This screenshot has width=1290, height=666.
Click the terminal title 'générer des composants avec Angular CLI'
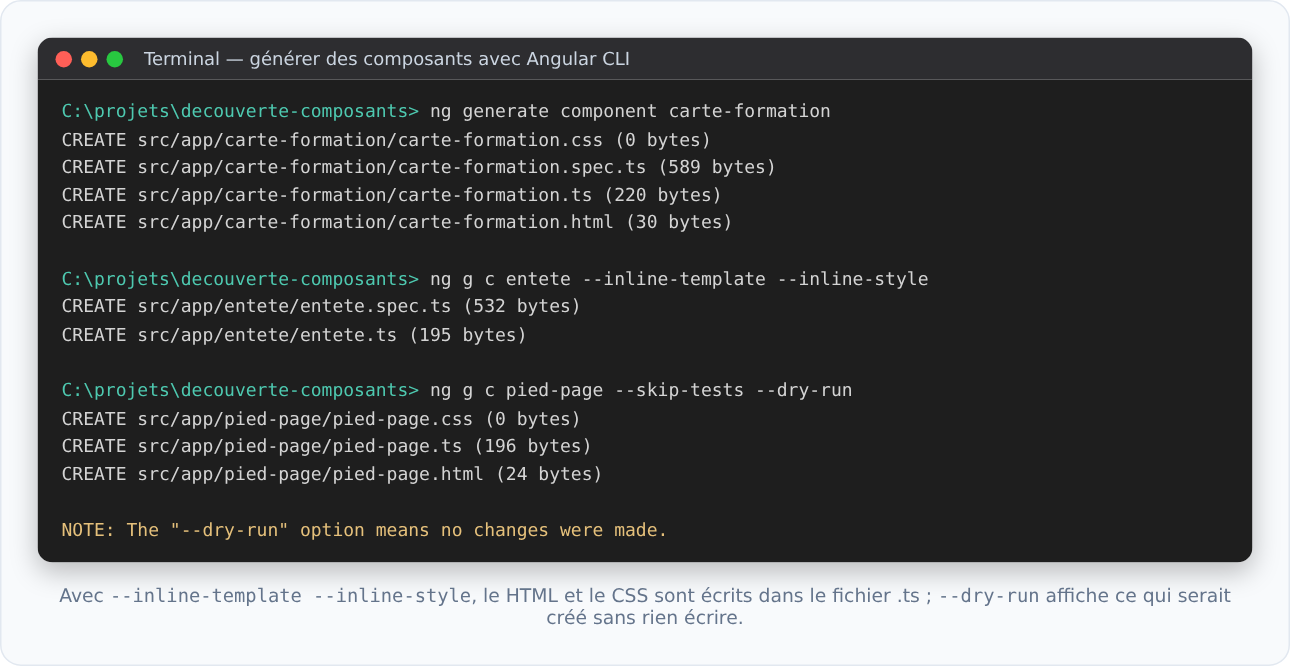387,59
